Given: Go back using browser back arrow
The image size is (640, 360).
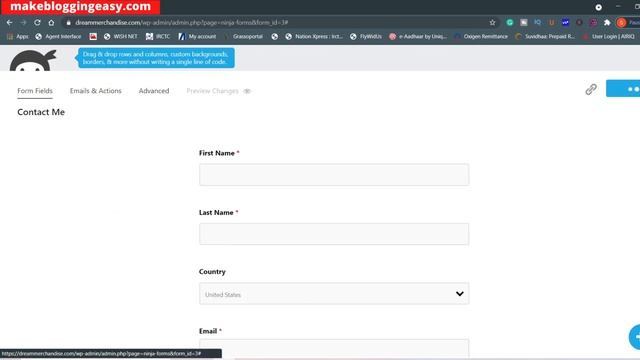Looking at the screenshot, I should tap(9, 22).
